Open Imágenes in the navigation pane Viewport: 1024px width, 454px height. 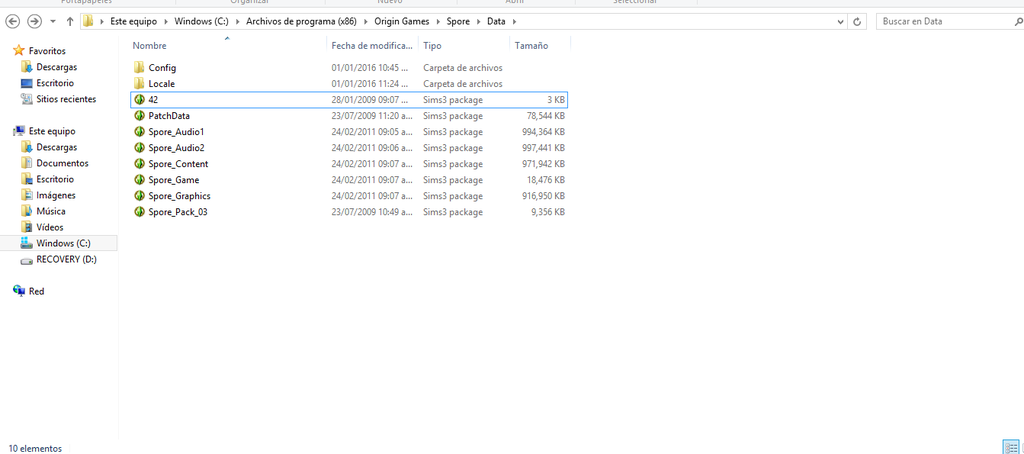click(x=56, y=195)
